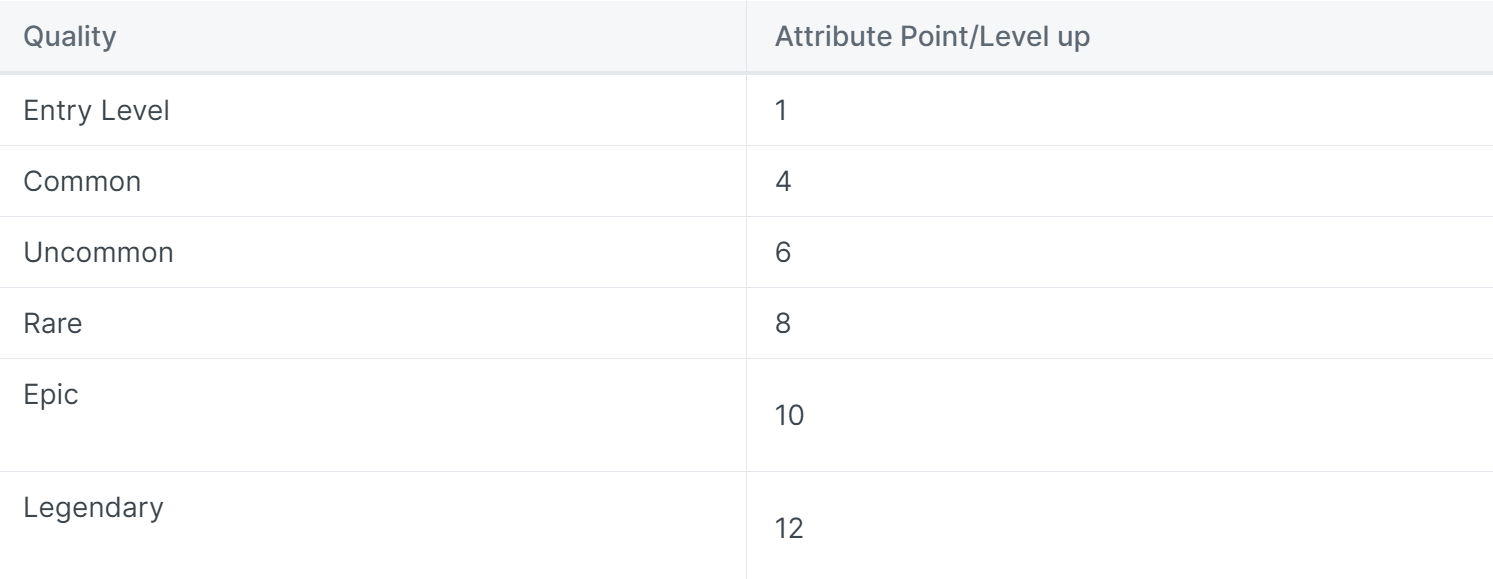Click the column divider in the Common row
1493x579 pixels.
click(x=746, y=182)
